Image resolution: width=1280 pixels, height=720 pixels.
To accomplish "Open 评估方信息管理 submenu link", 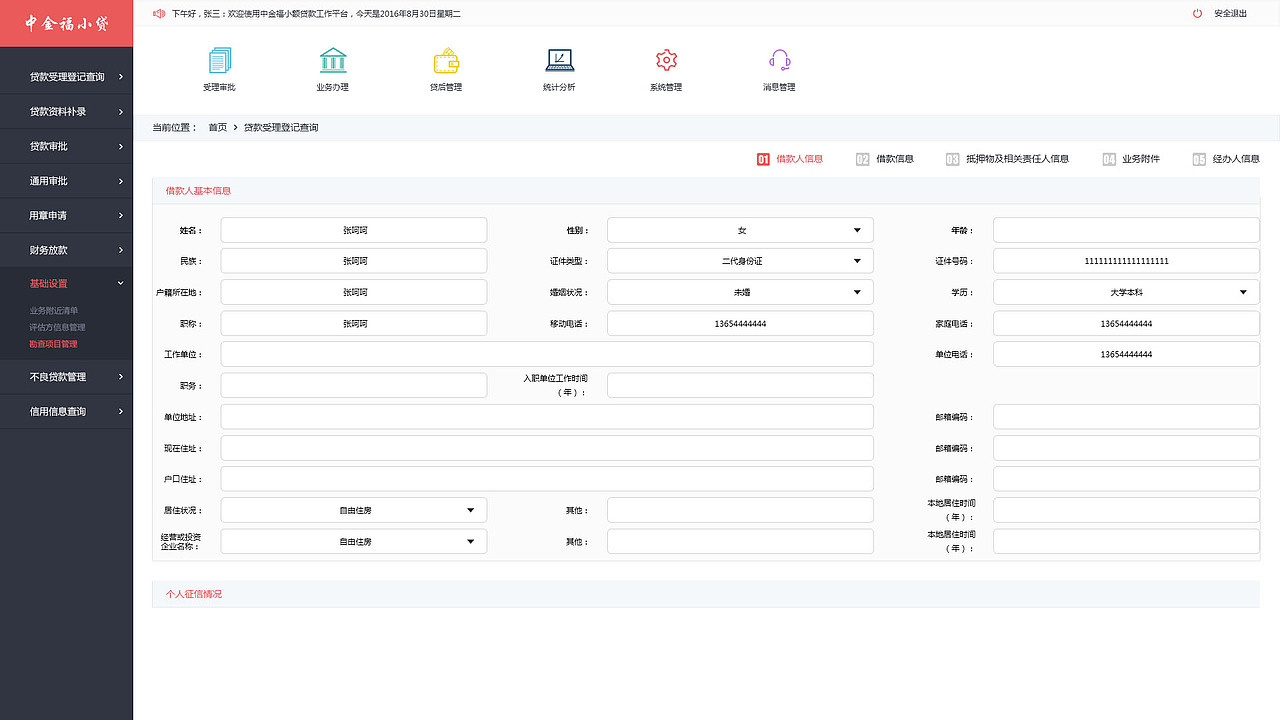I will click(58, 327).
